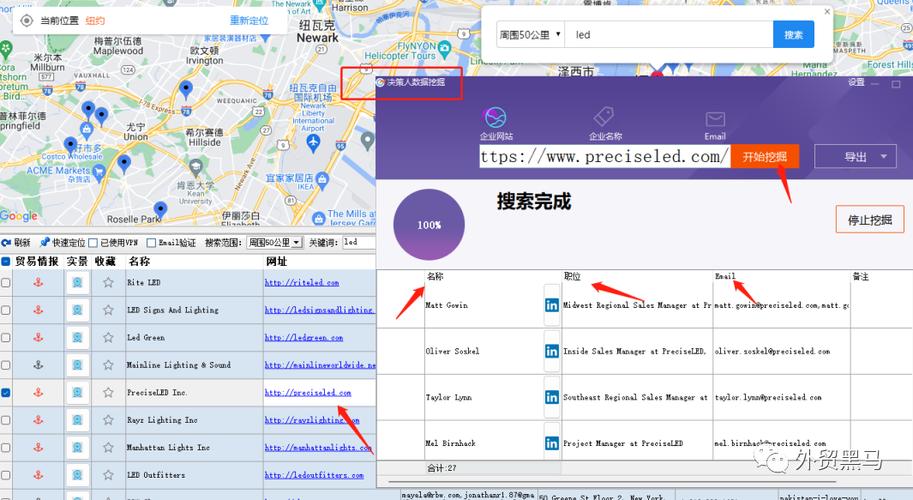The height and width of the screenshot is (500, 913).
Task: Click the 网址 column header
Action: (277, 261)
